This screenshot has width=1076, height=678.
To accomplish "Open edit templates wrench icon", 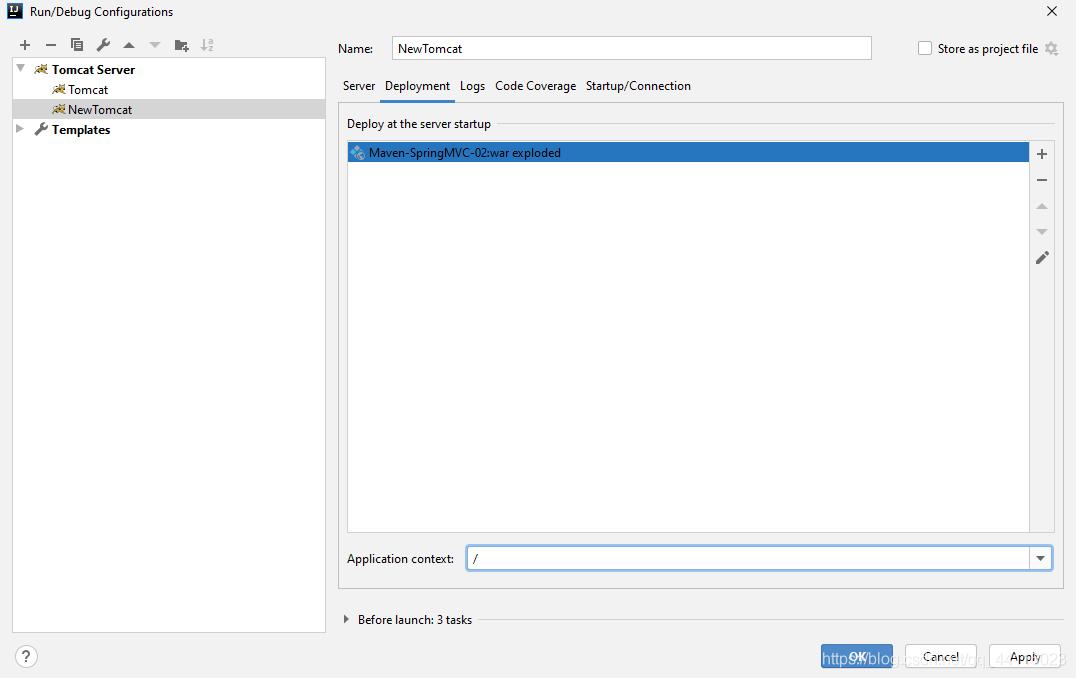I will [x=103, y=45].
